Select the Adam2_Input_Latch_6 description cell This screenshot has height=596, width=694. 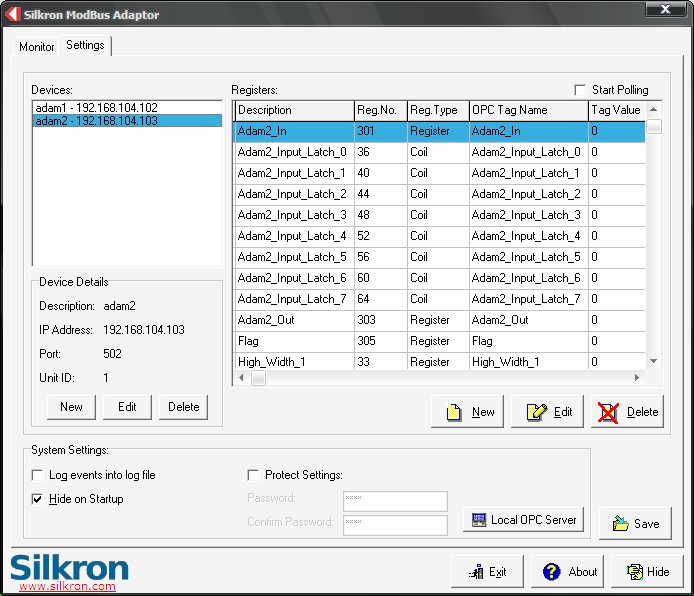(x=294, y=278)
